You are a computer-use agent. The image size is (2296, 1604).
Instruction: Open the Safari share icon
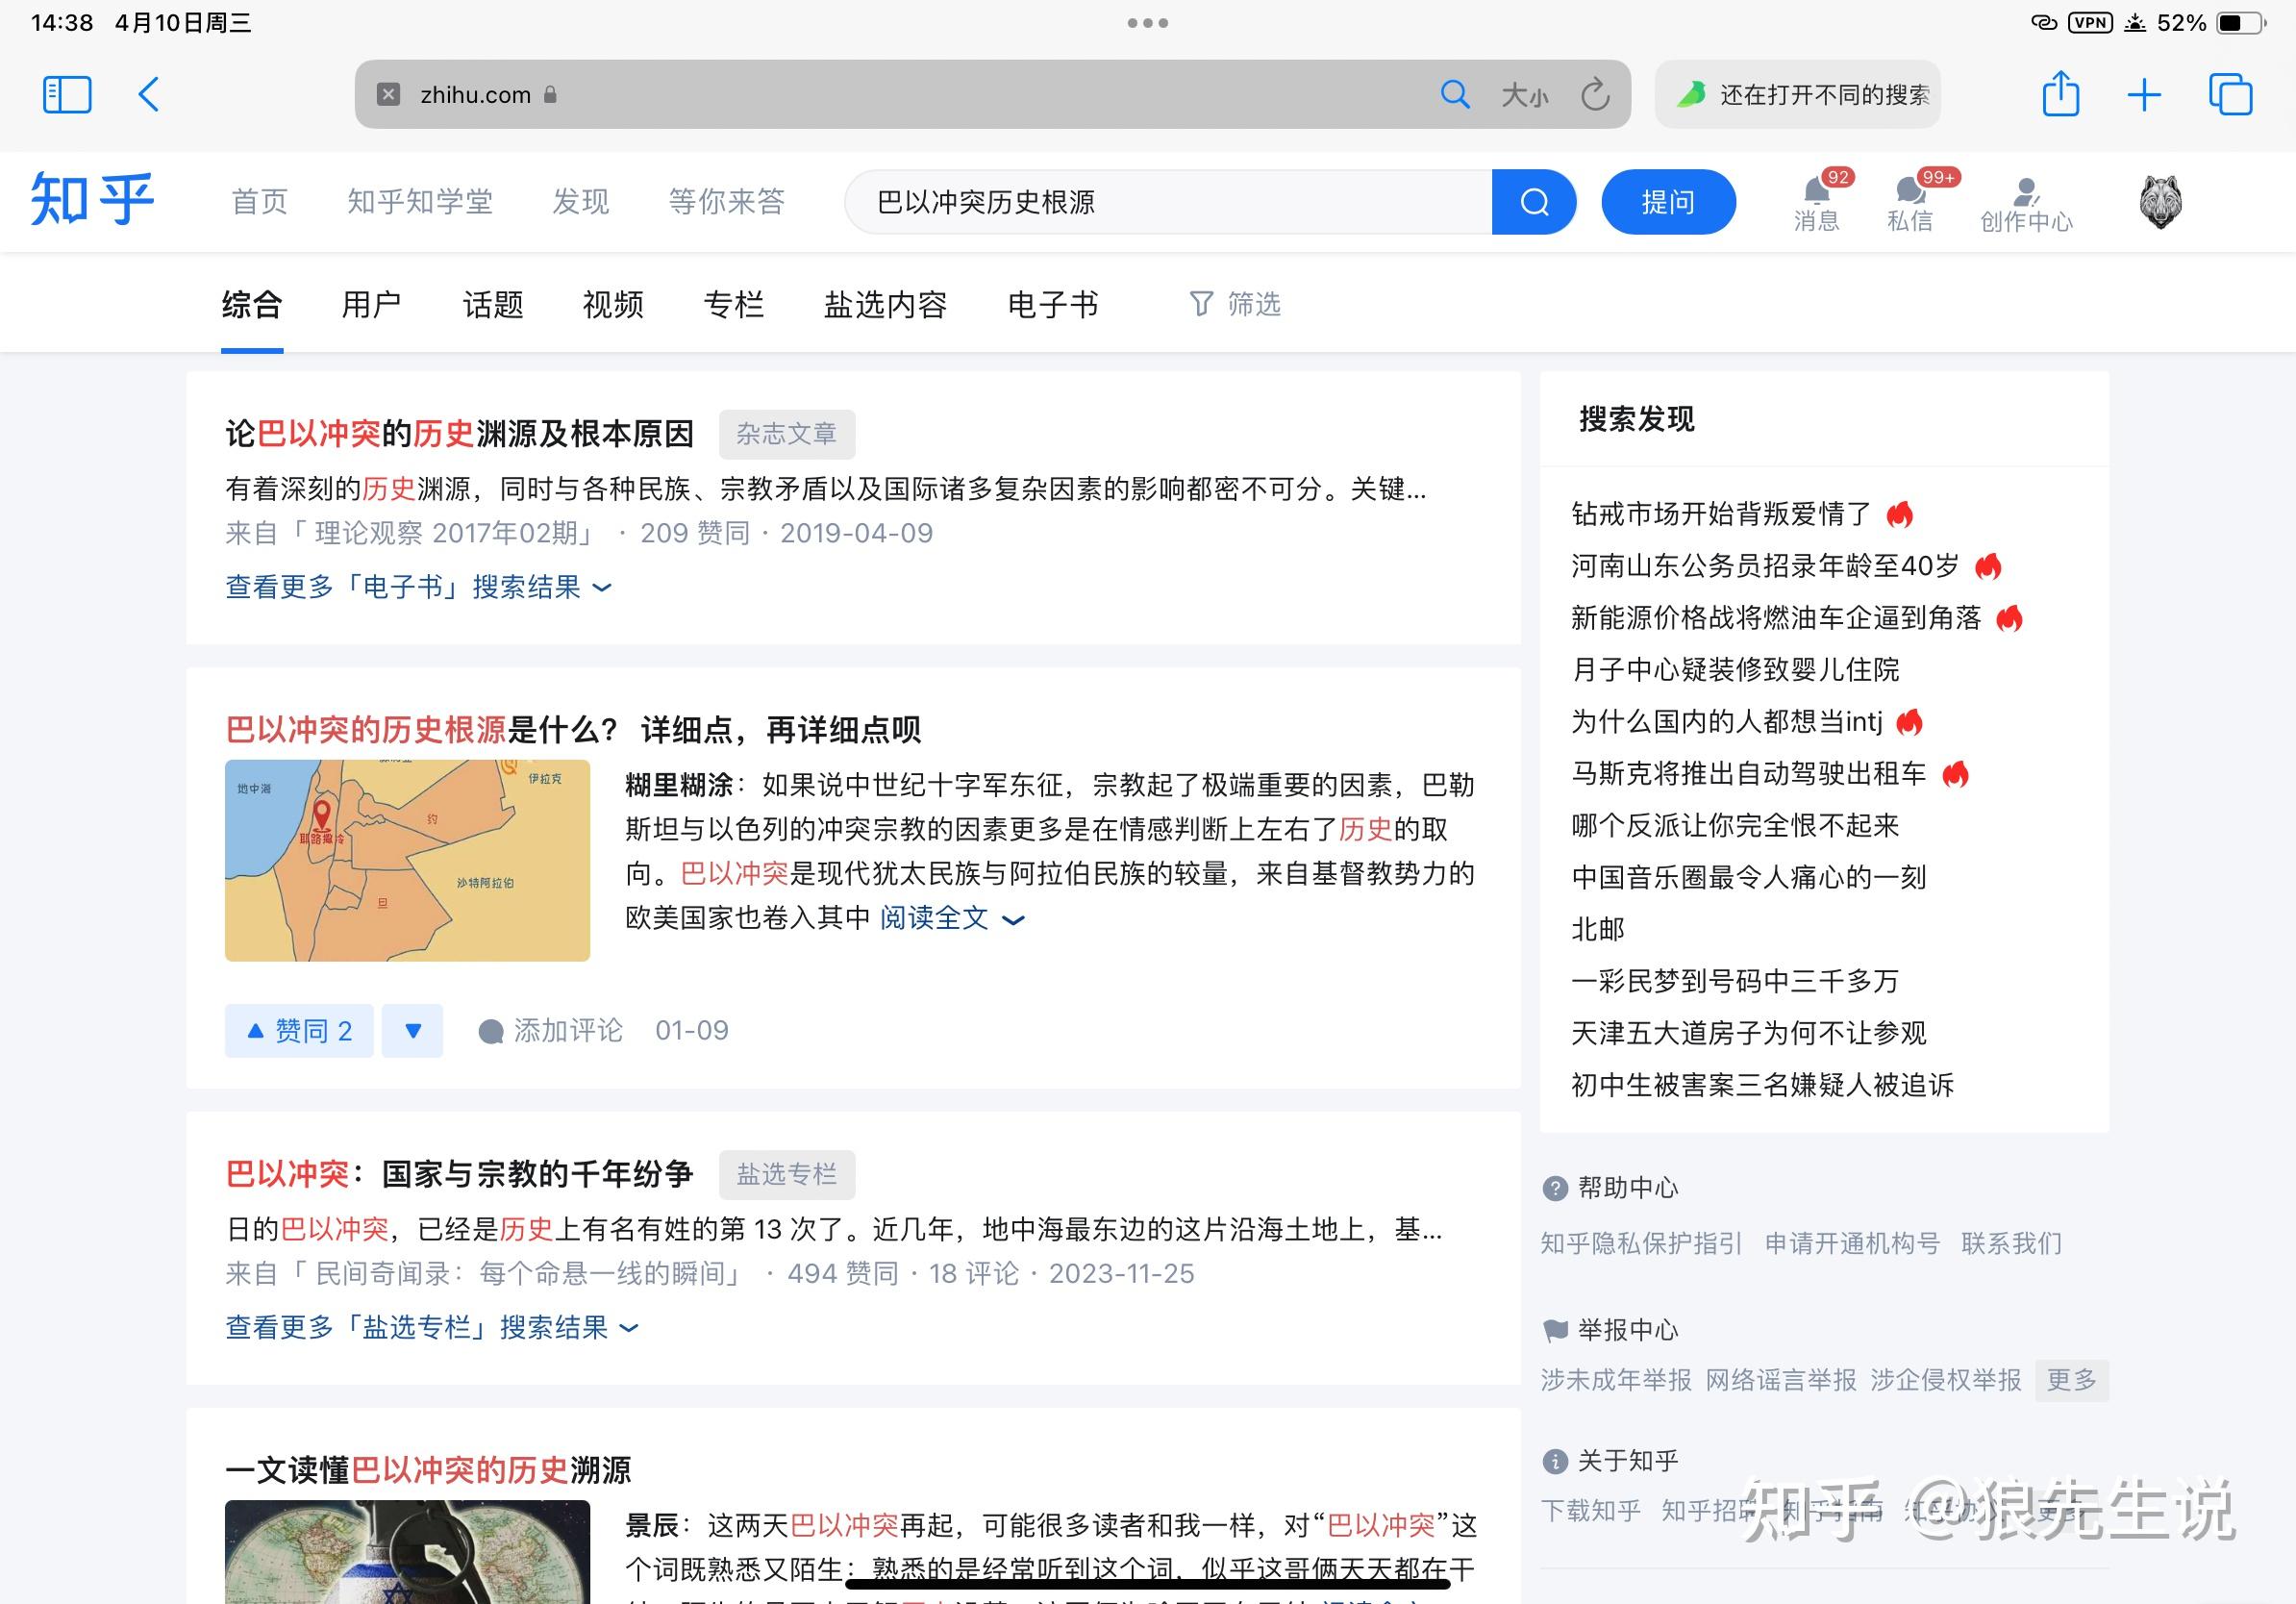click(2060, 94)
